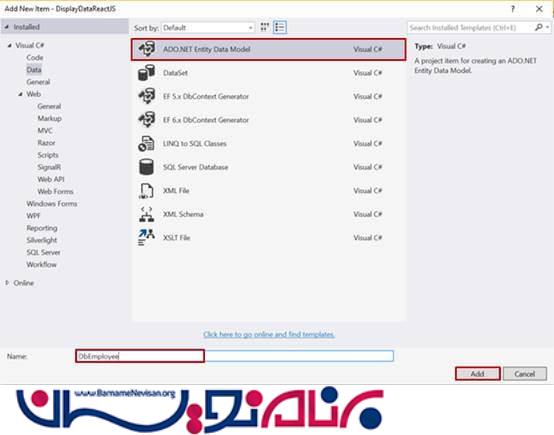
Task: Click the Name input field
Action: [x=234, y=356]
